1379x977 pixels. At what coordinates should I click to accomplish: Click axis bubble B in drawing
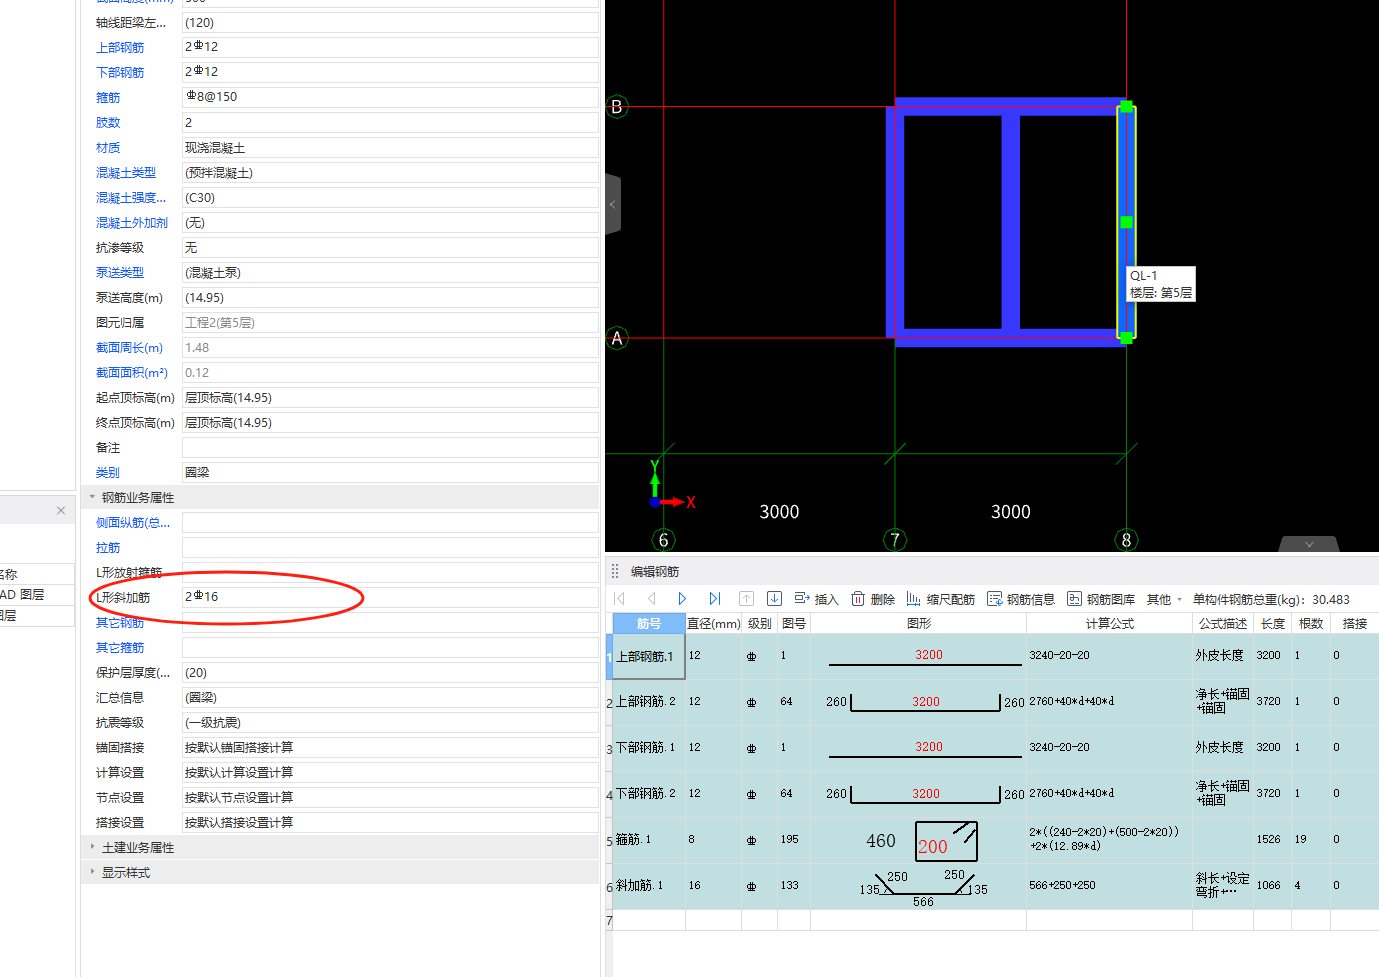[x=617, y=106]
